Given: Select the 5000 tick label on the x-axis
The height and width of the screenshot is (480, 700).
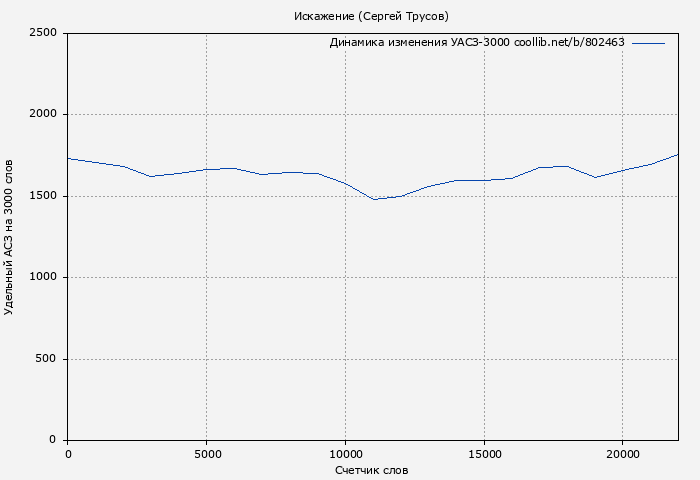Looking at the screenshot, I should pos(206,453).
